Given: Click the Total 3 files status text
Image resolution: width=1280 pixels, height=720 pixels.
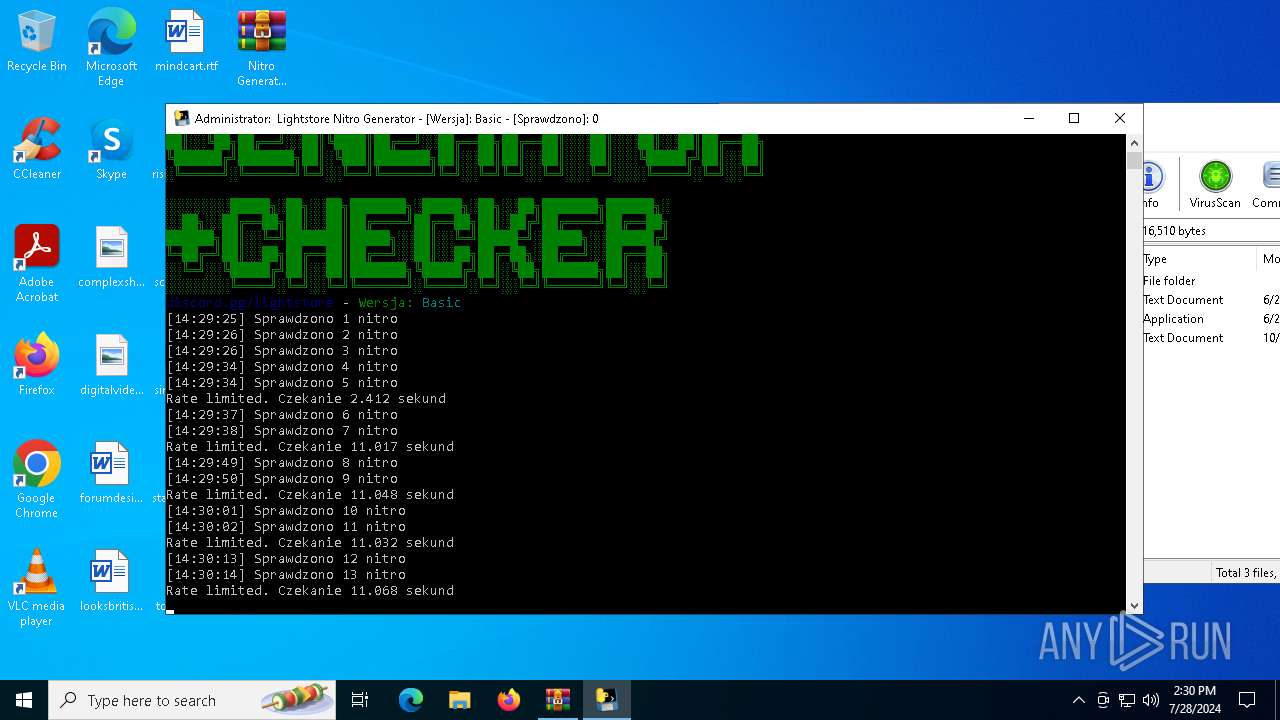Looking at the screenshot, I should (x=1245, y=573).
